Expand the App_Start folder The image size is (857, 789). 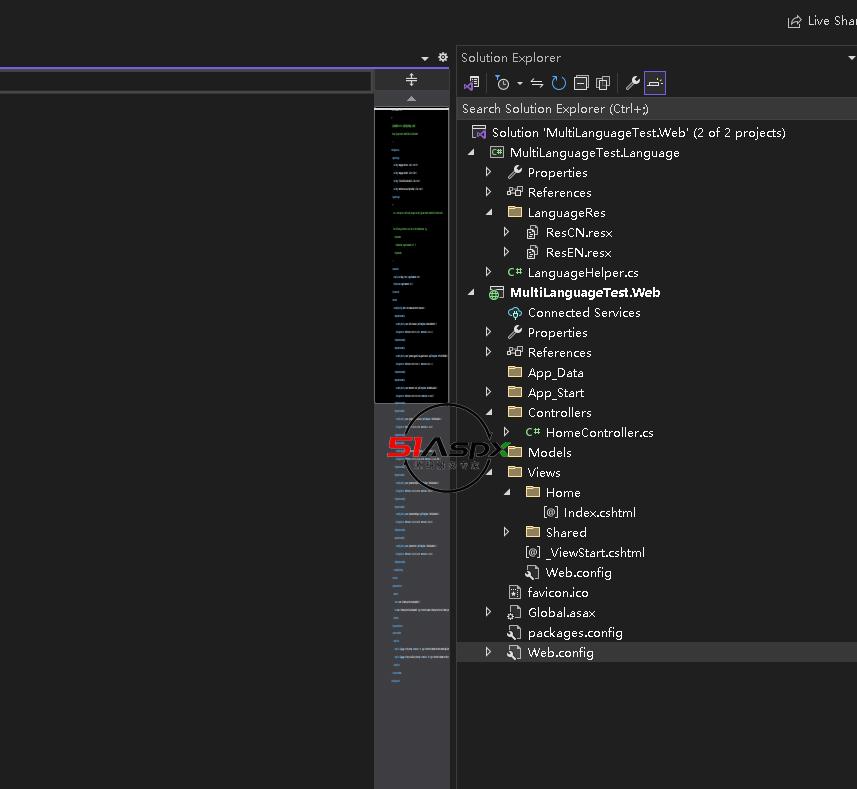[489, 392]
